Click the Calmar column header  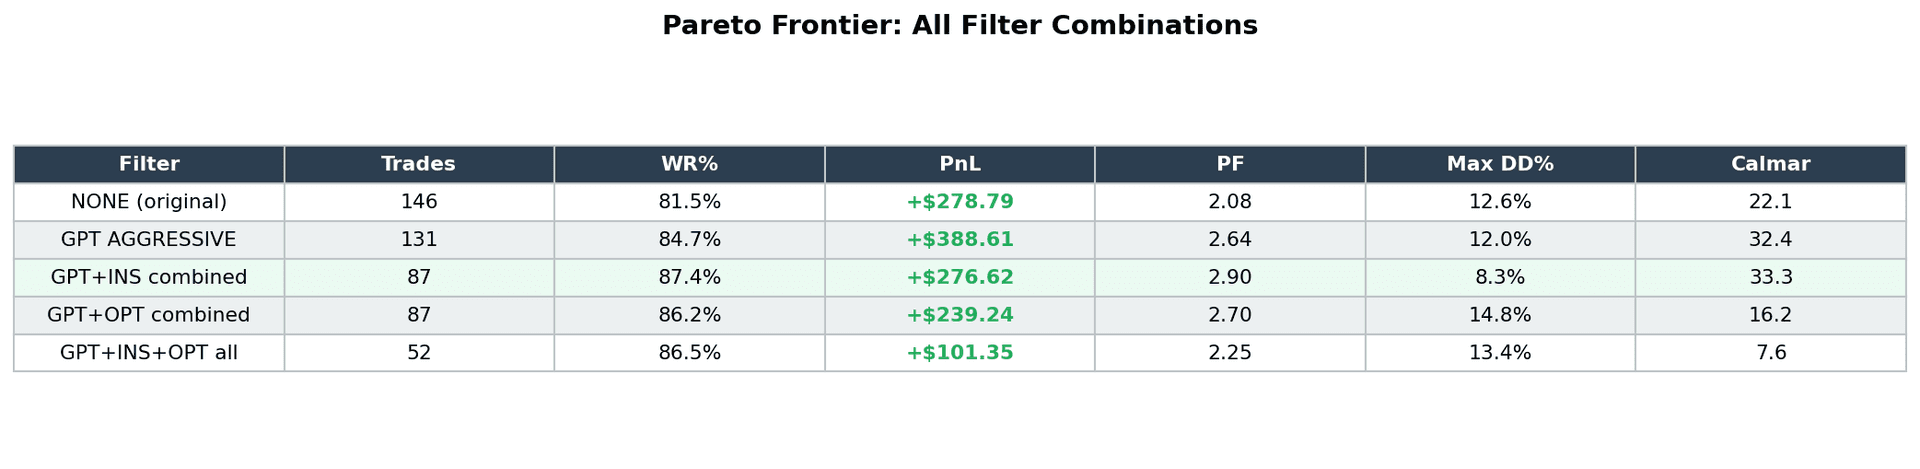pos(1770,164)
